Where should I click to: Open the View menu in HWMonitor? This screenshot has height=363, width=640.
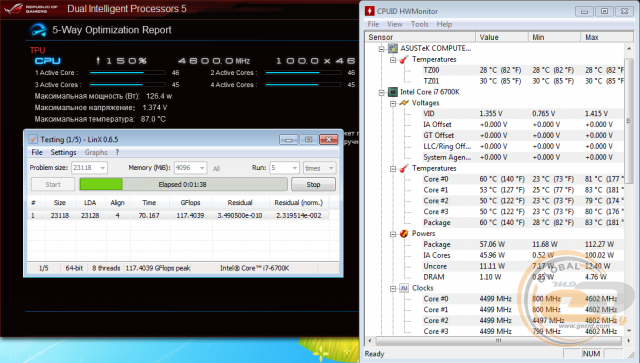tap(394, 24)
